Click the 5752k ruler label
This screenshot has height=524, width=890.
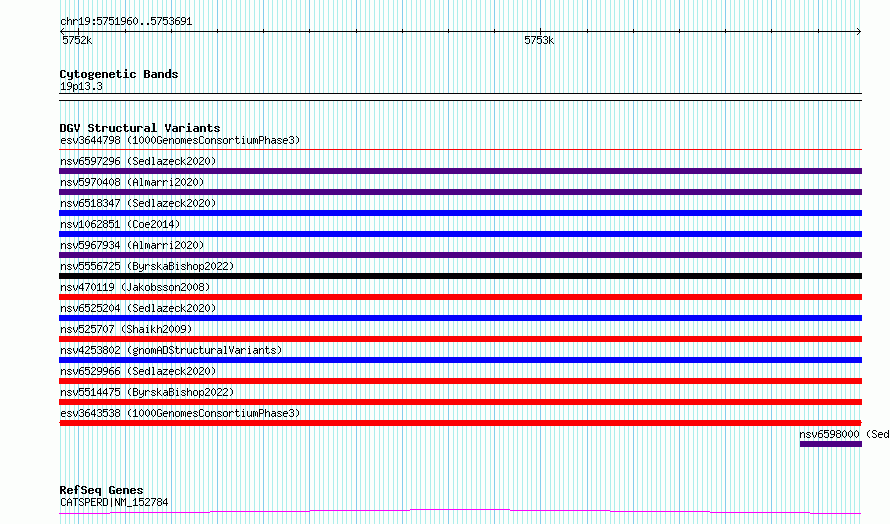pos(77,40)
